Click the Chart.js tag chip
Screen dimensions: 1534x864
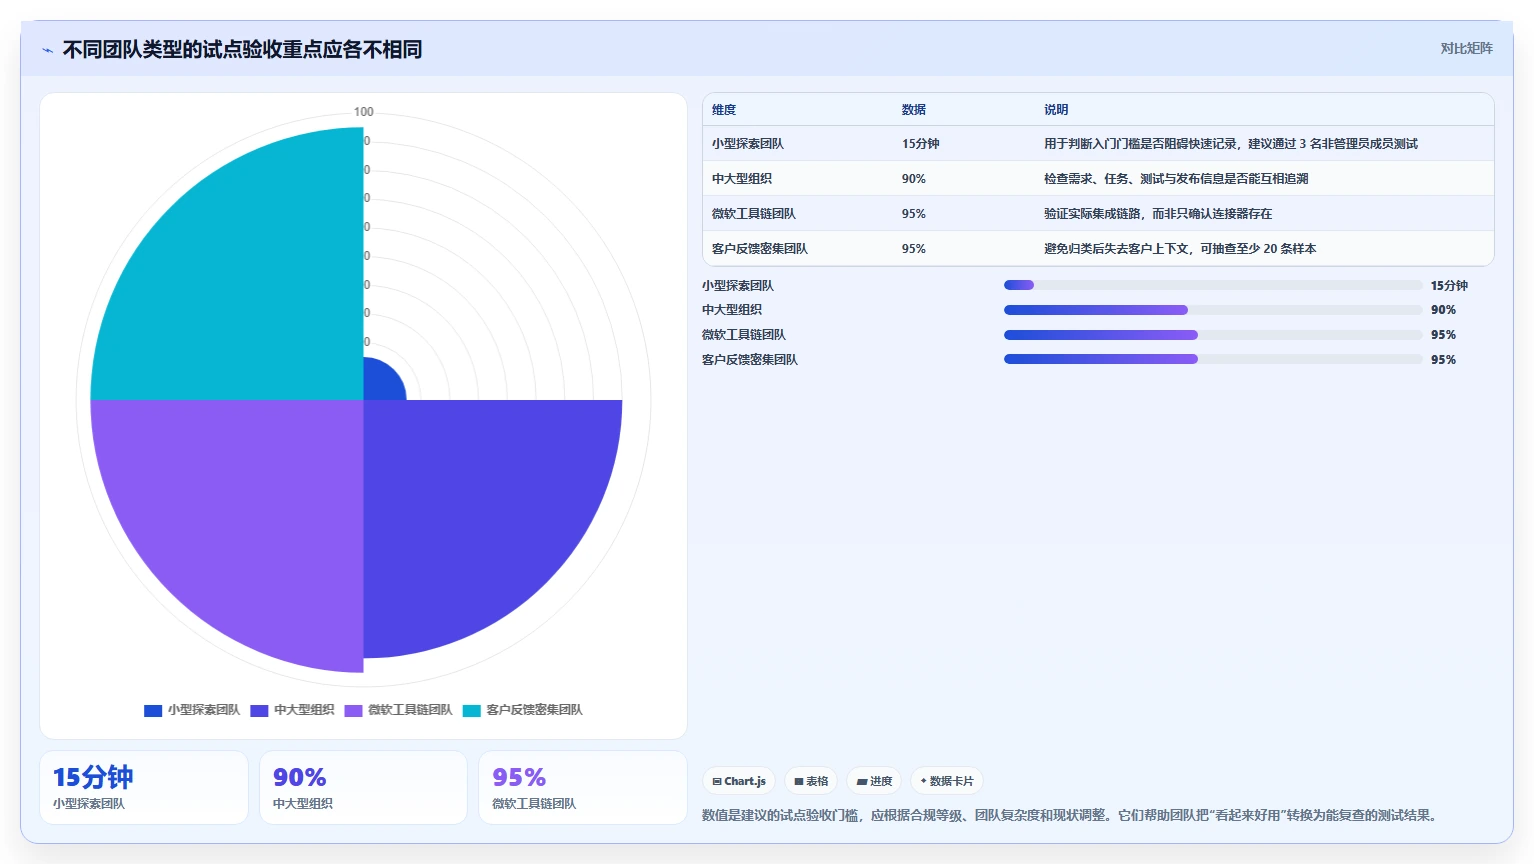pyautogui.click(x=739, y=781)
